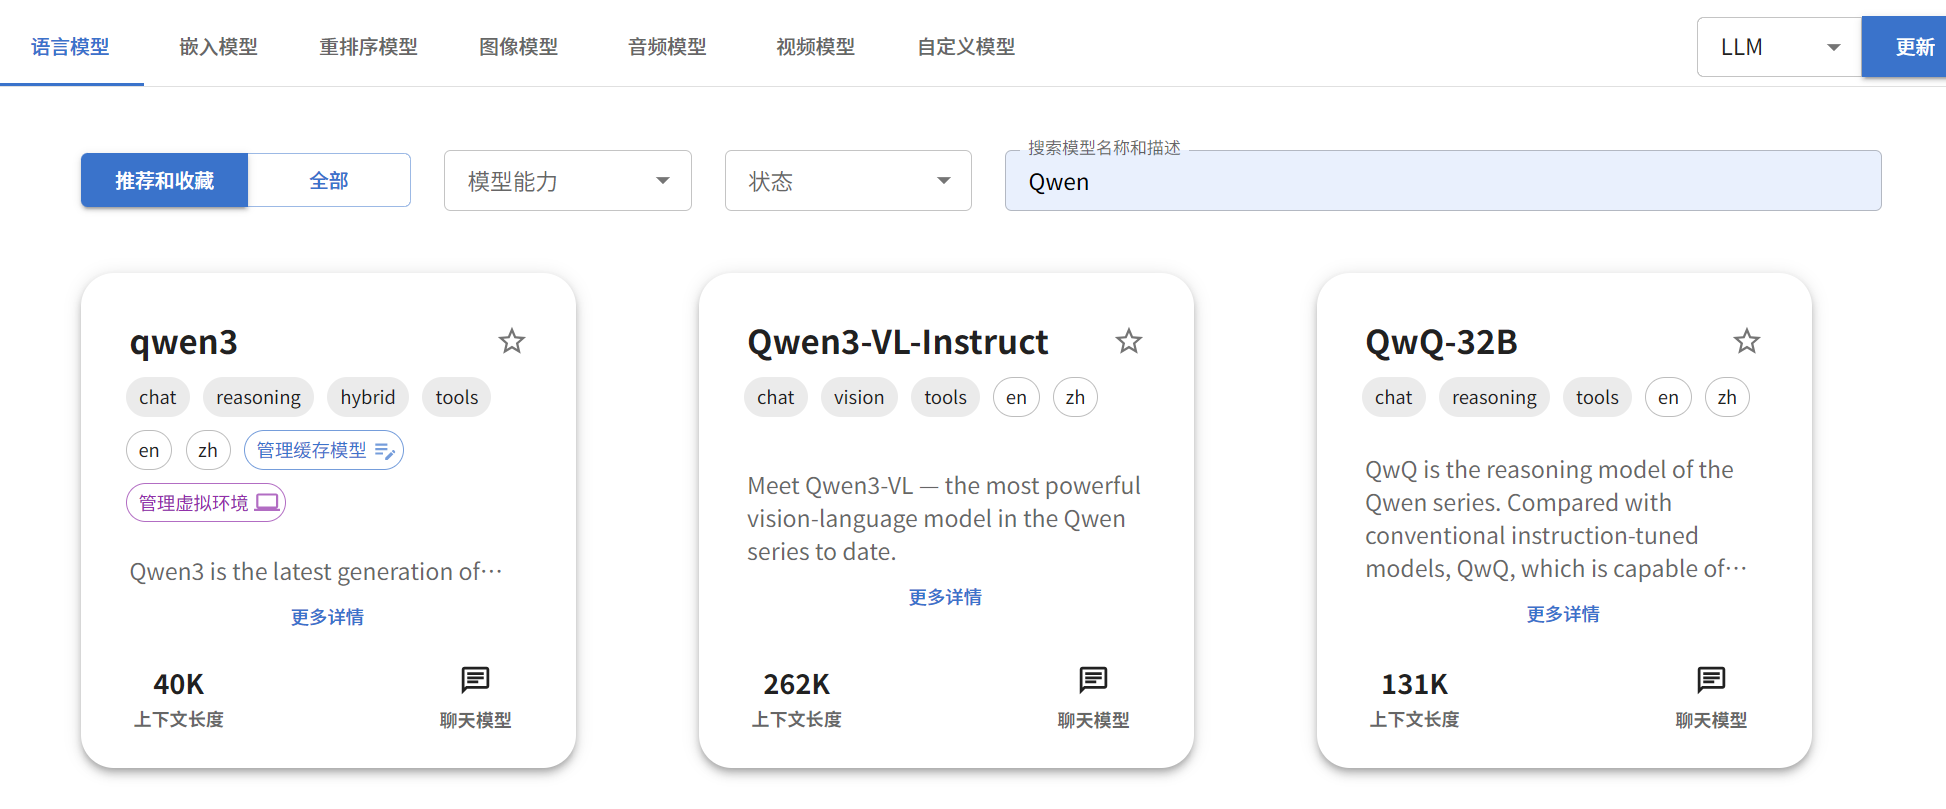Star the QwQ-32B model

(1747, 342)
